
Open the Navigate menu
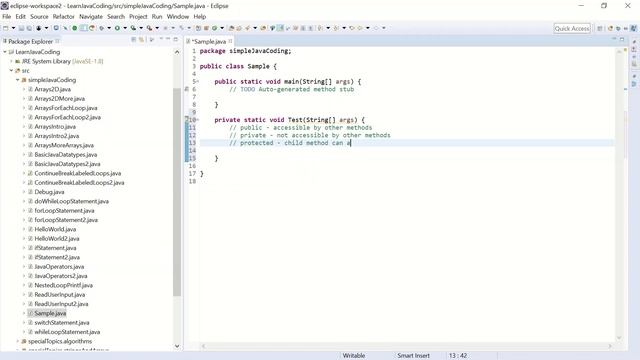[91, 17]
